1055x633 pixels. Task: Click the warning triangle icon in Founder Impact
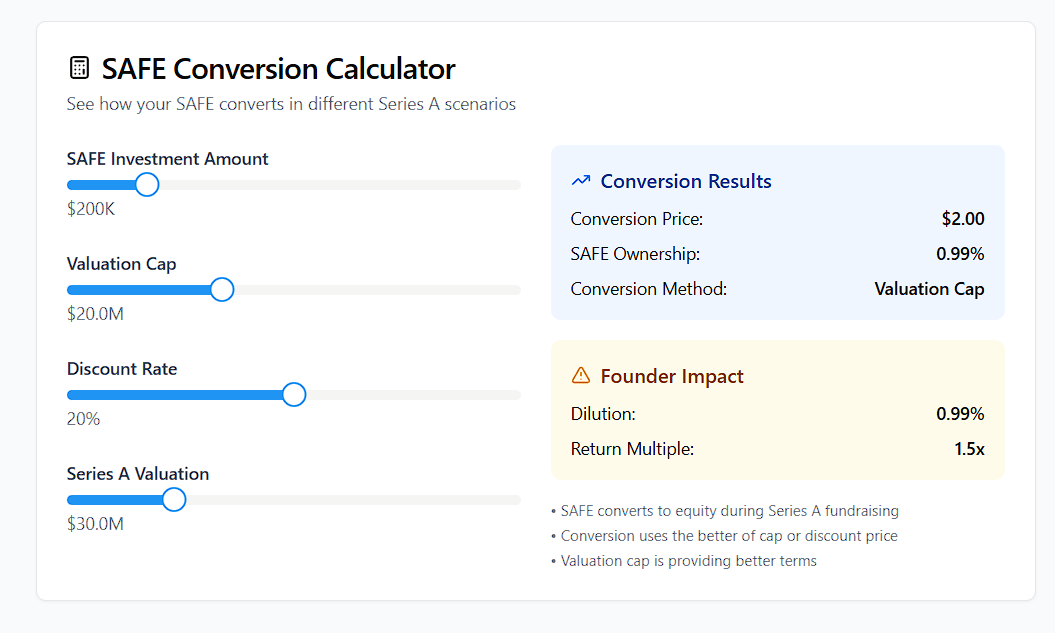[x=581, y=376]
